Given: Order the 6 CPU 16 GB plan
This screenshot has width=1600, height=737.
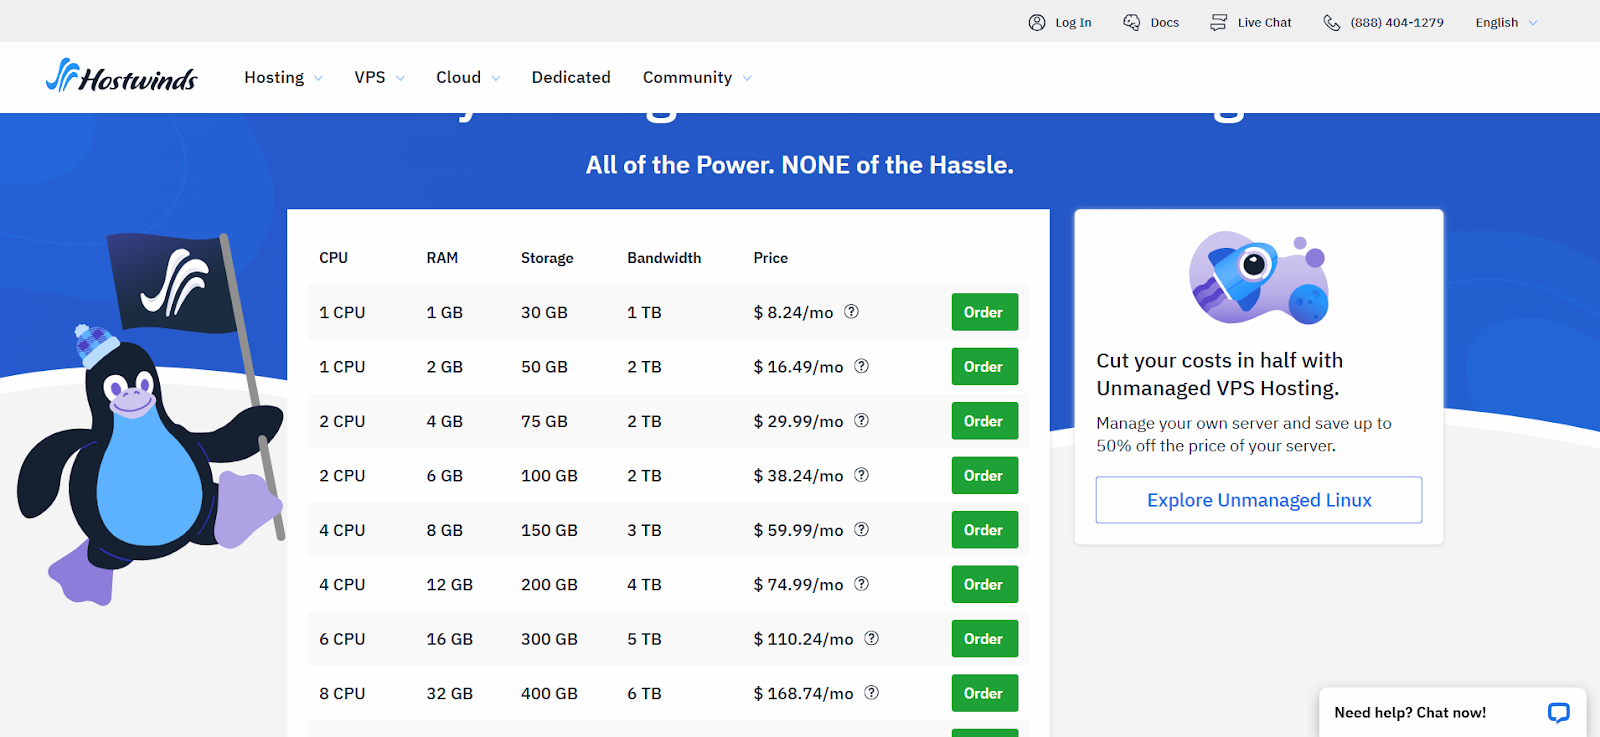Looking at the screenshot, I should (984, 638).
